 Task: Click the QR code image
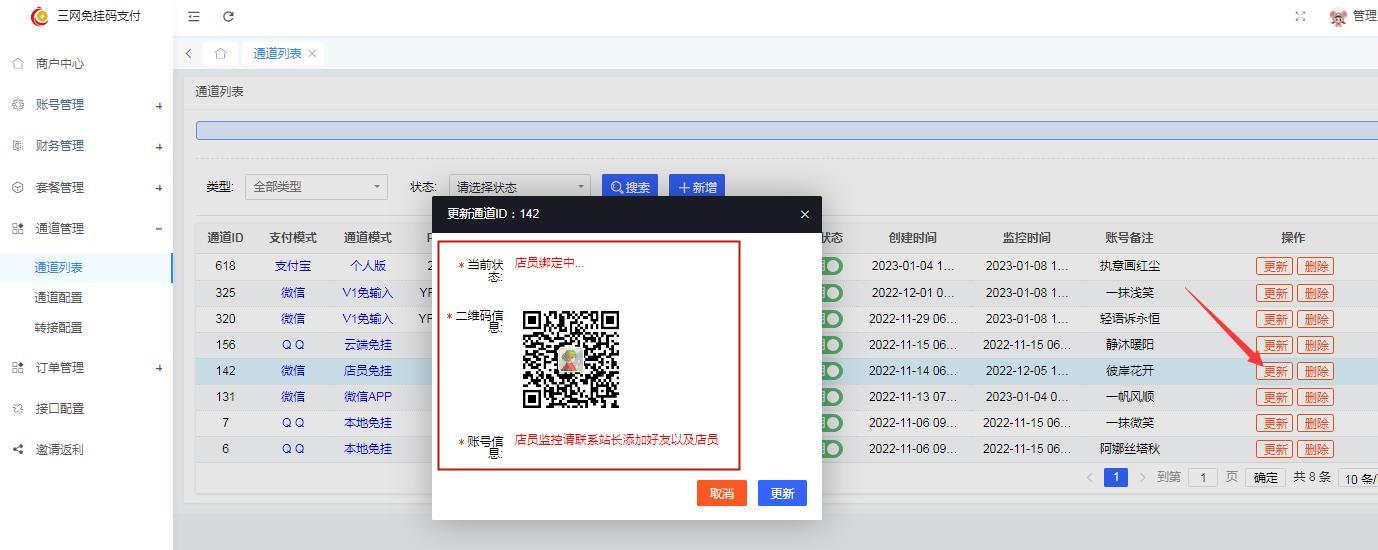click(571, 359)
